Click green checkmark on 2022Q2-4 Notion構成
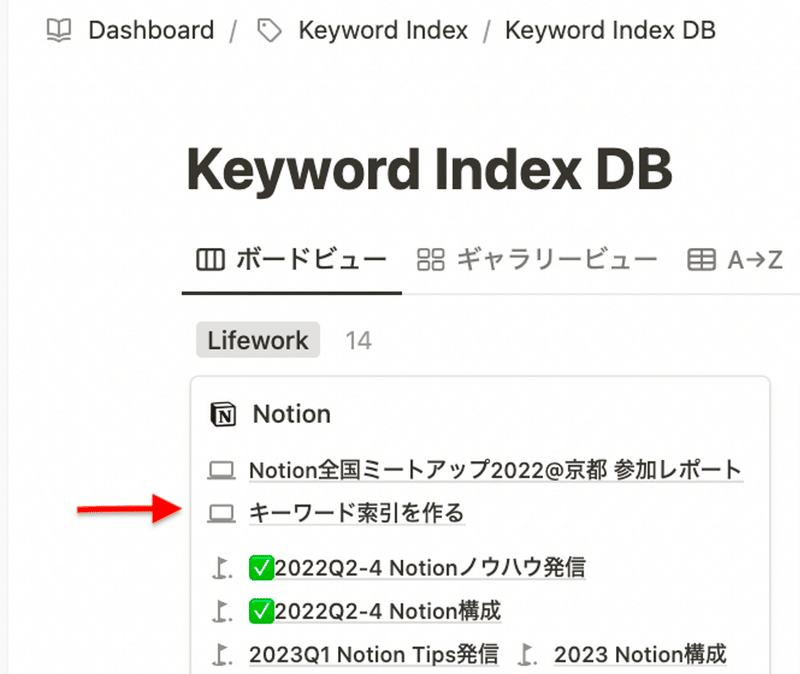Image resolution: width=800 pixels, height=674 pixels. [261, 611]
